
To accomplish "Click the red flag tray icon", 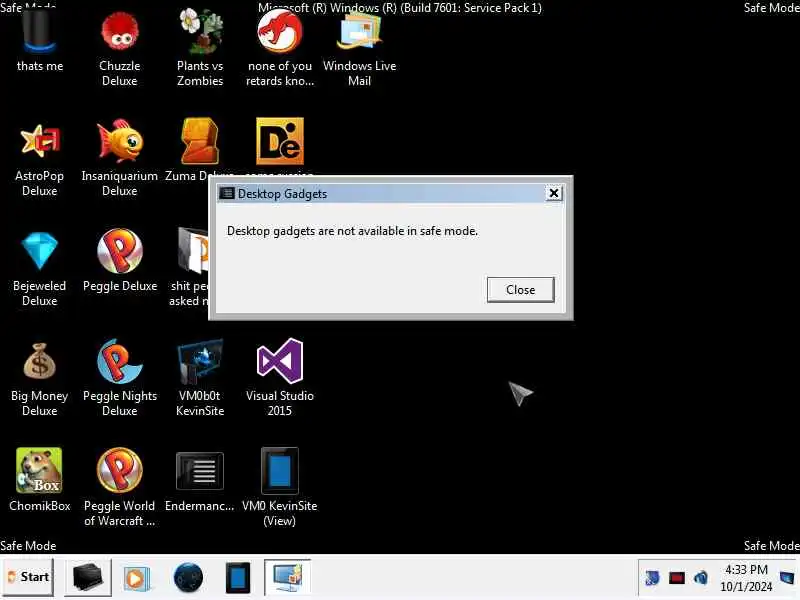I will [x=677, y=578].
